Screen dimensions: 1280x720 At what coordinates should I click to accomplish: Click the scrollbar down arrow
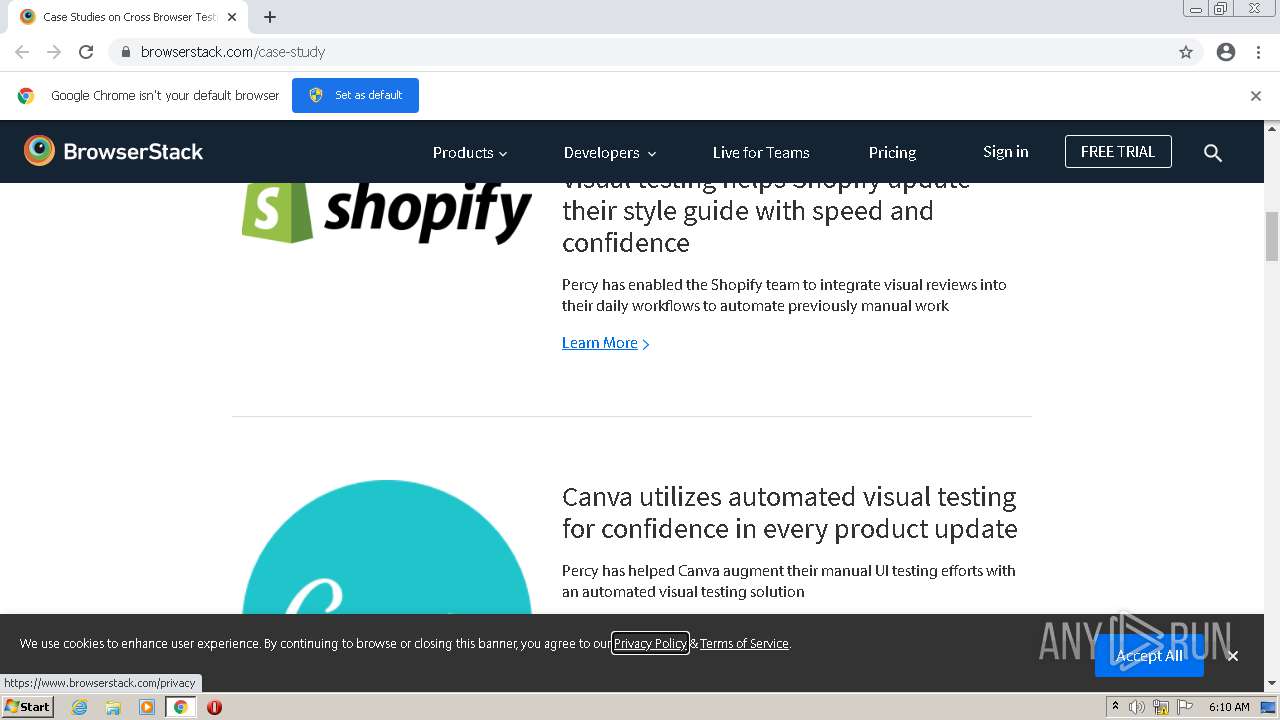click(x=1272, y=684)
